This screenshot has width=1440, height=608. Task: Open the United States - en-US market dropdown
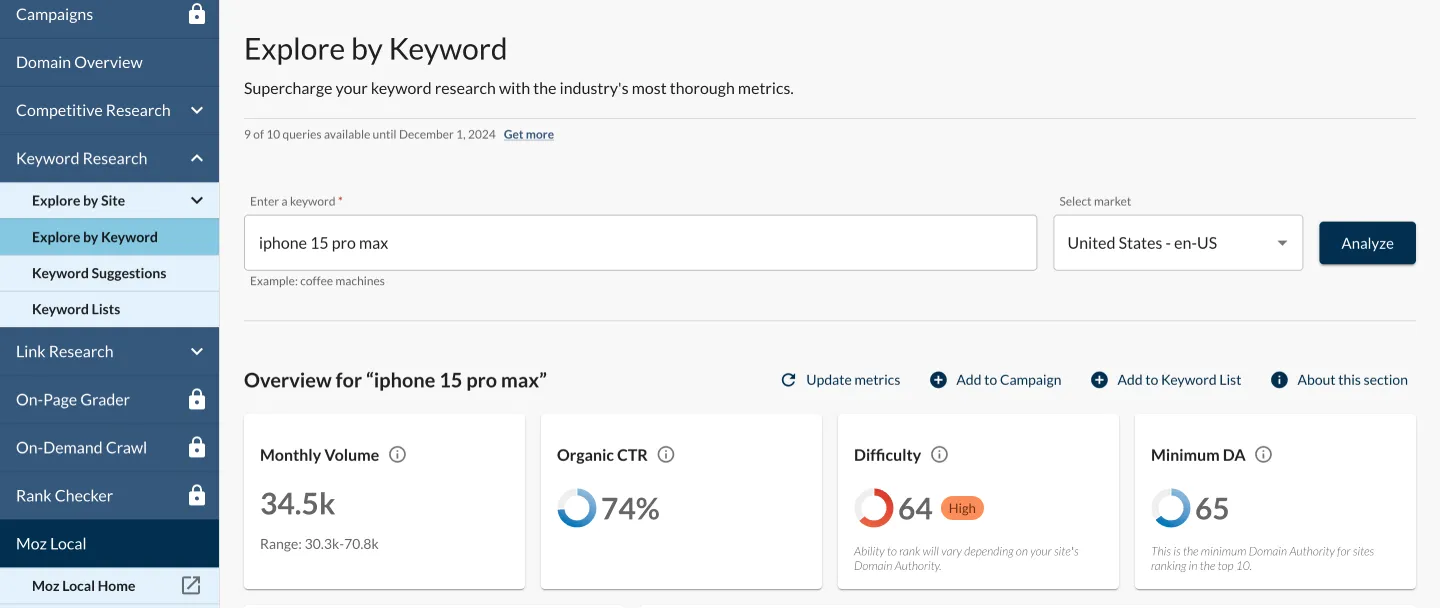point(1177,242)
